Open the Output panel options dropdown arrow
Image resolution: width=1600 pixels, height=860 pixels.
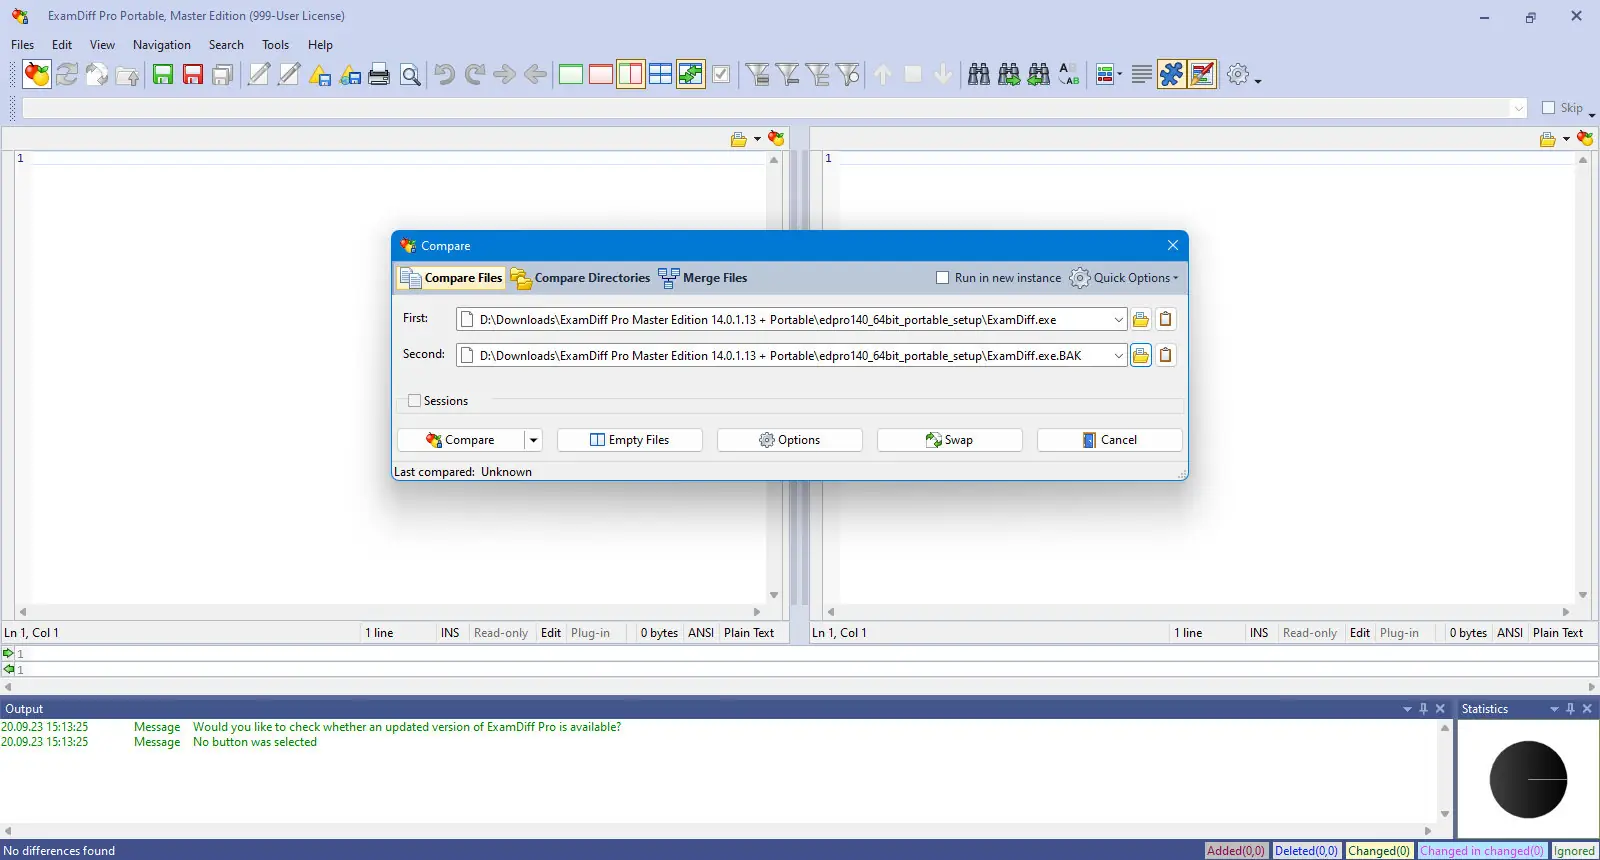click(1407, 709)
